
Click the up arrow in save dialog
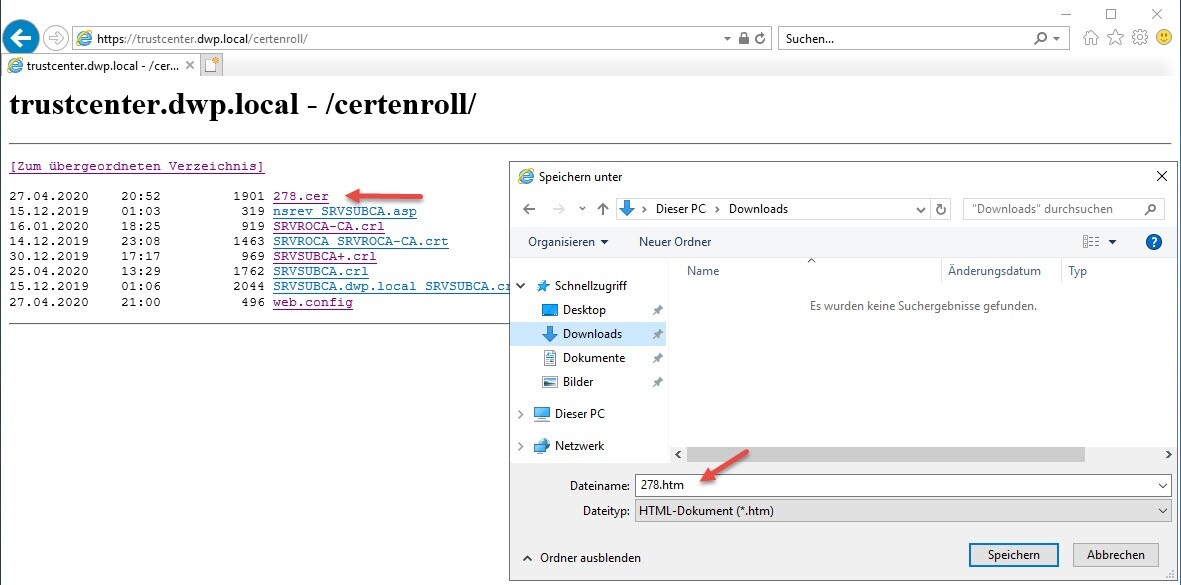[602, 209]
